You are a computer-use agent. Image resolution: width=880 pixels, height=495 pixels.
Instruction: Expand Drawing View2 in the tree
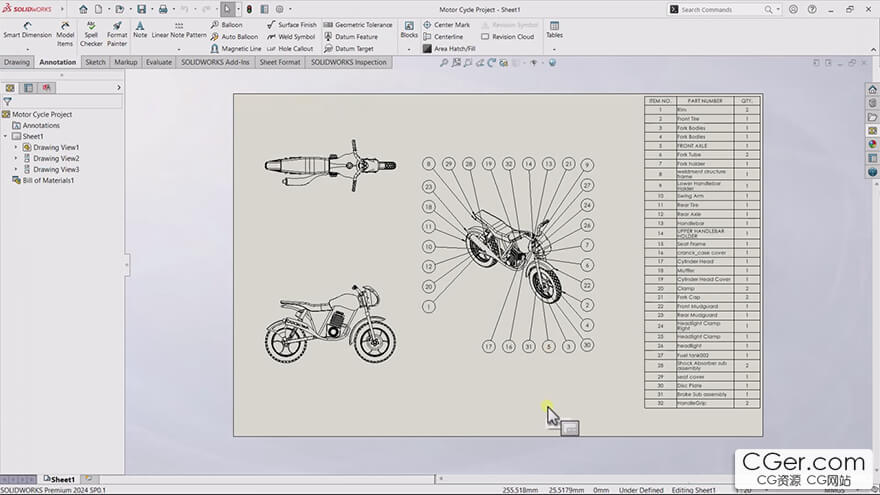pos(16,158)
